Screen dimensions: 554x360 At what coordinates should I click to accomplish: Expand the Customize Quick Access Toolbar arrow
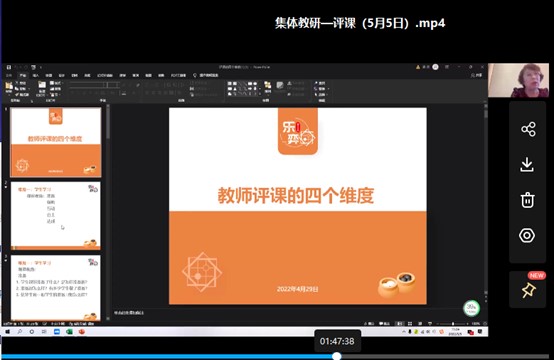pos(41,67)
